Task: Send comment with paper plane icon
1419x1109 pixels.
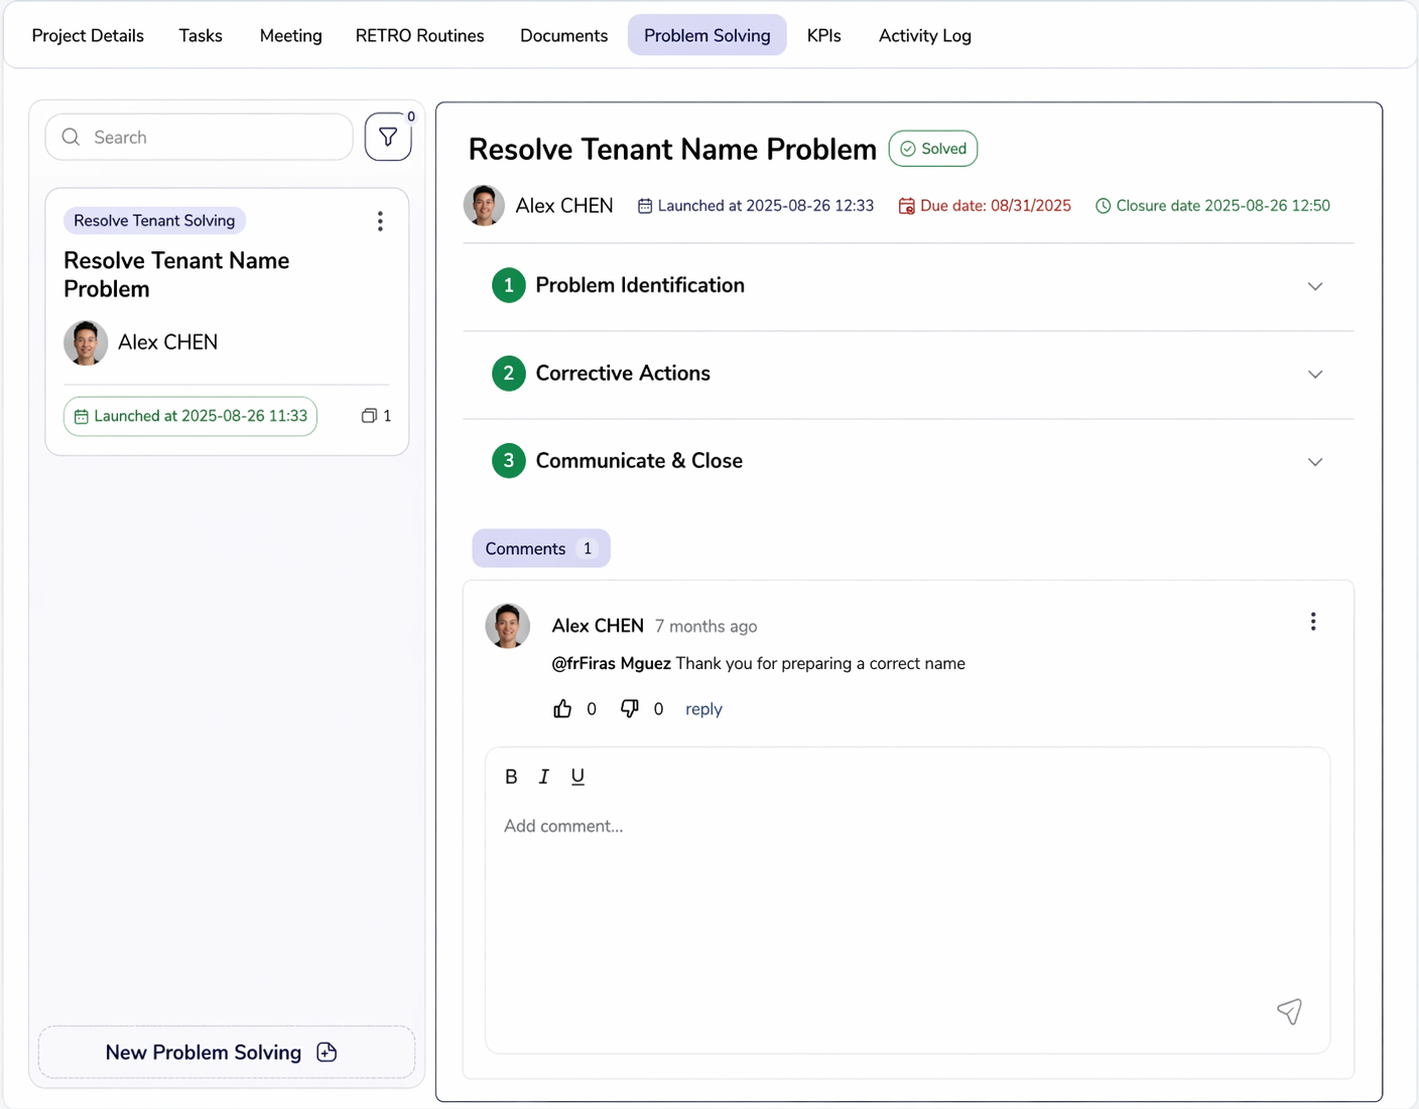Action: point(1289,1011)
